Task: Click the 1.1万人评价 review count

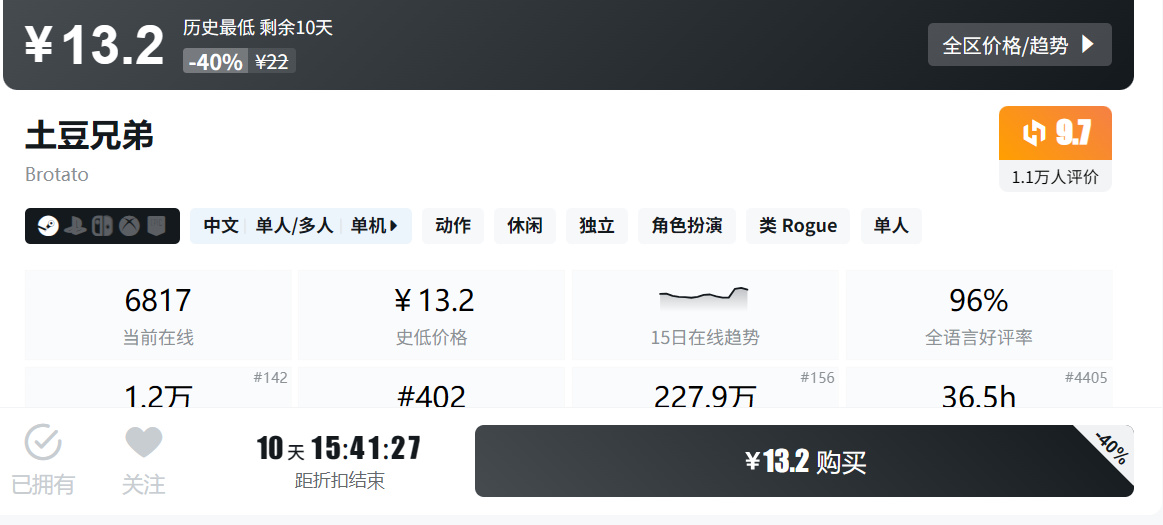Action: coord(1055,177)
